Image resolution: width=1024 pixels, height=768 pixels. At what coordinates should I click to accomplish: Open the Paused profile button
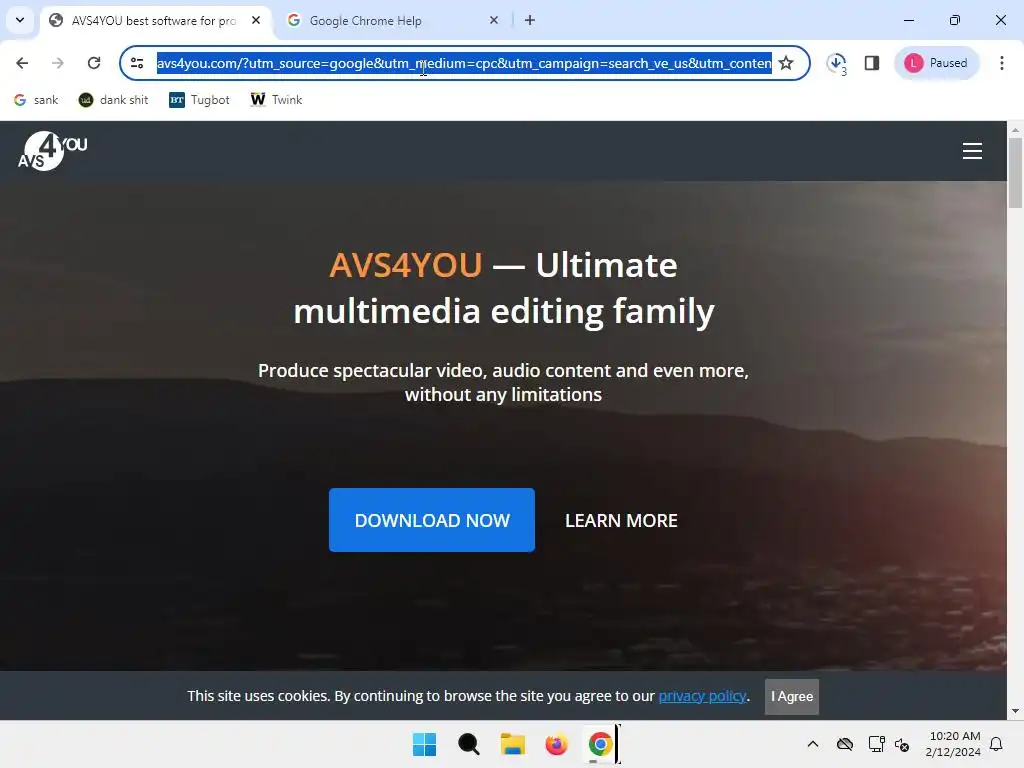(x=936, y=63)
